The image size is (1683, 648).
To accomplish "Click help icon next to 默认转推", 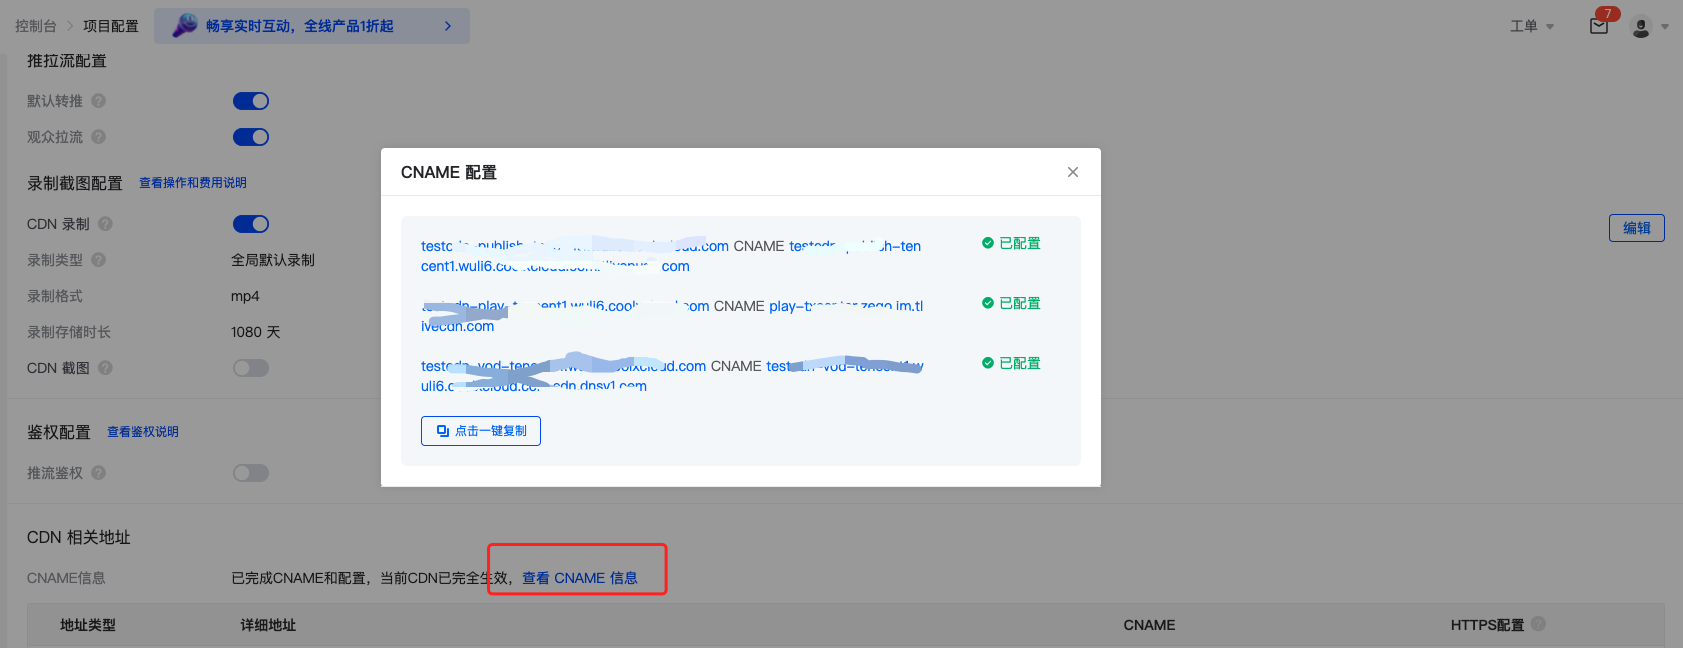I will [x=99, y=101].
